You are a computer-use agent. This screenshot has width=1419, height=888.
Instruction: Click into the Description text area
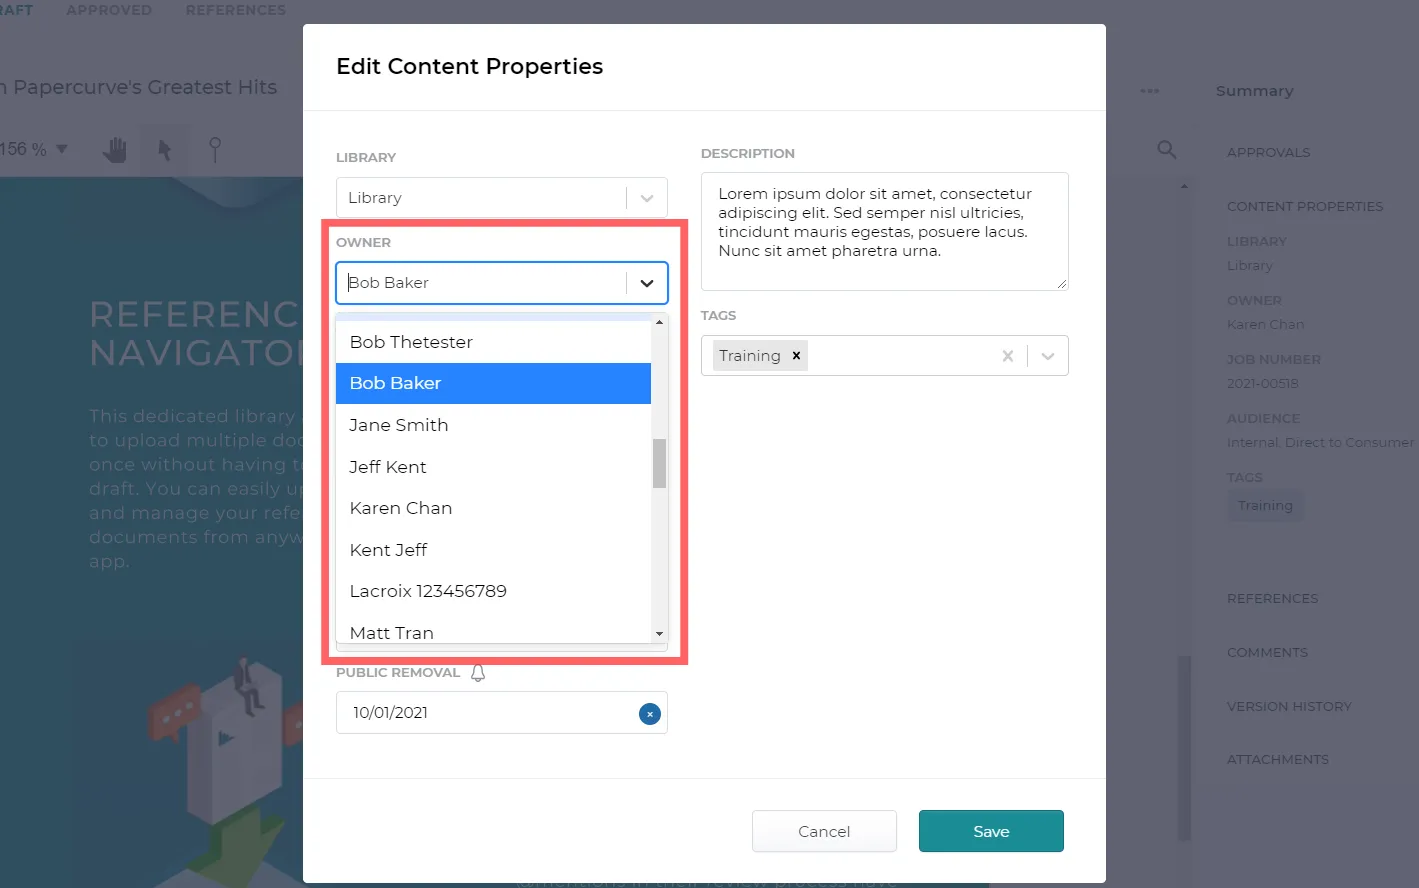(885, 232)
